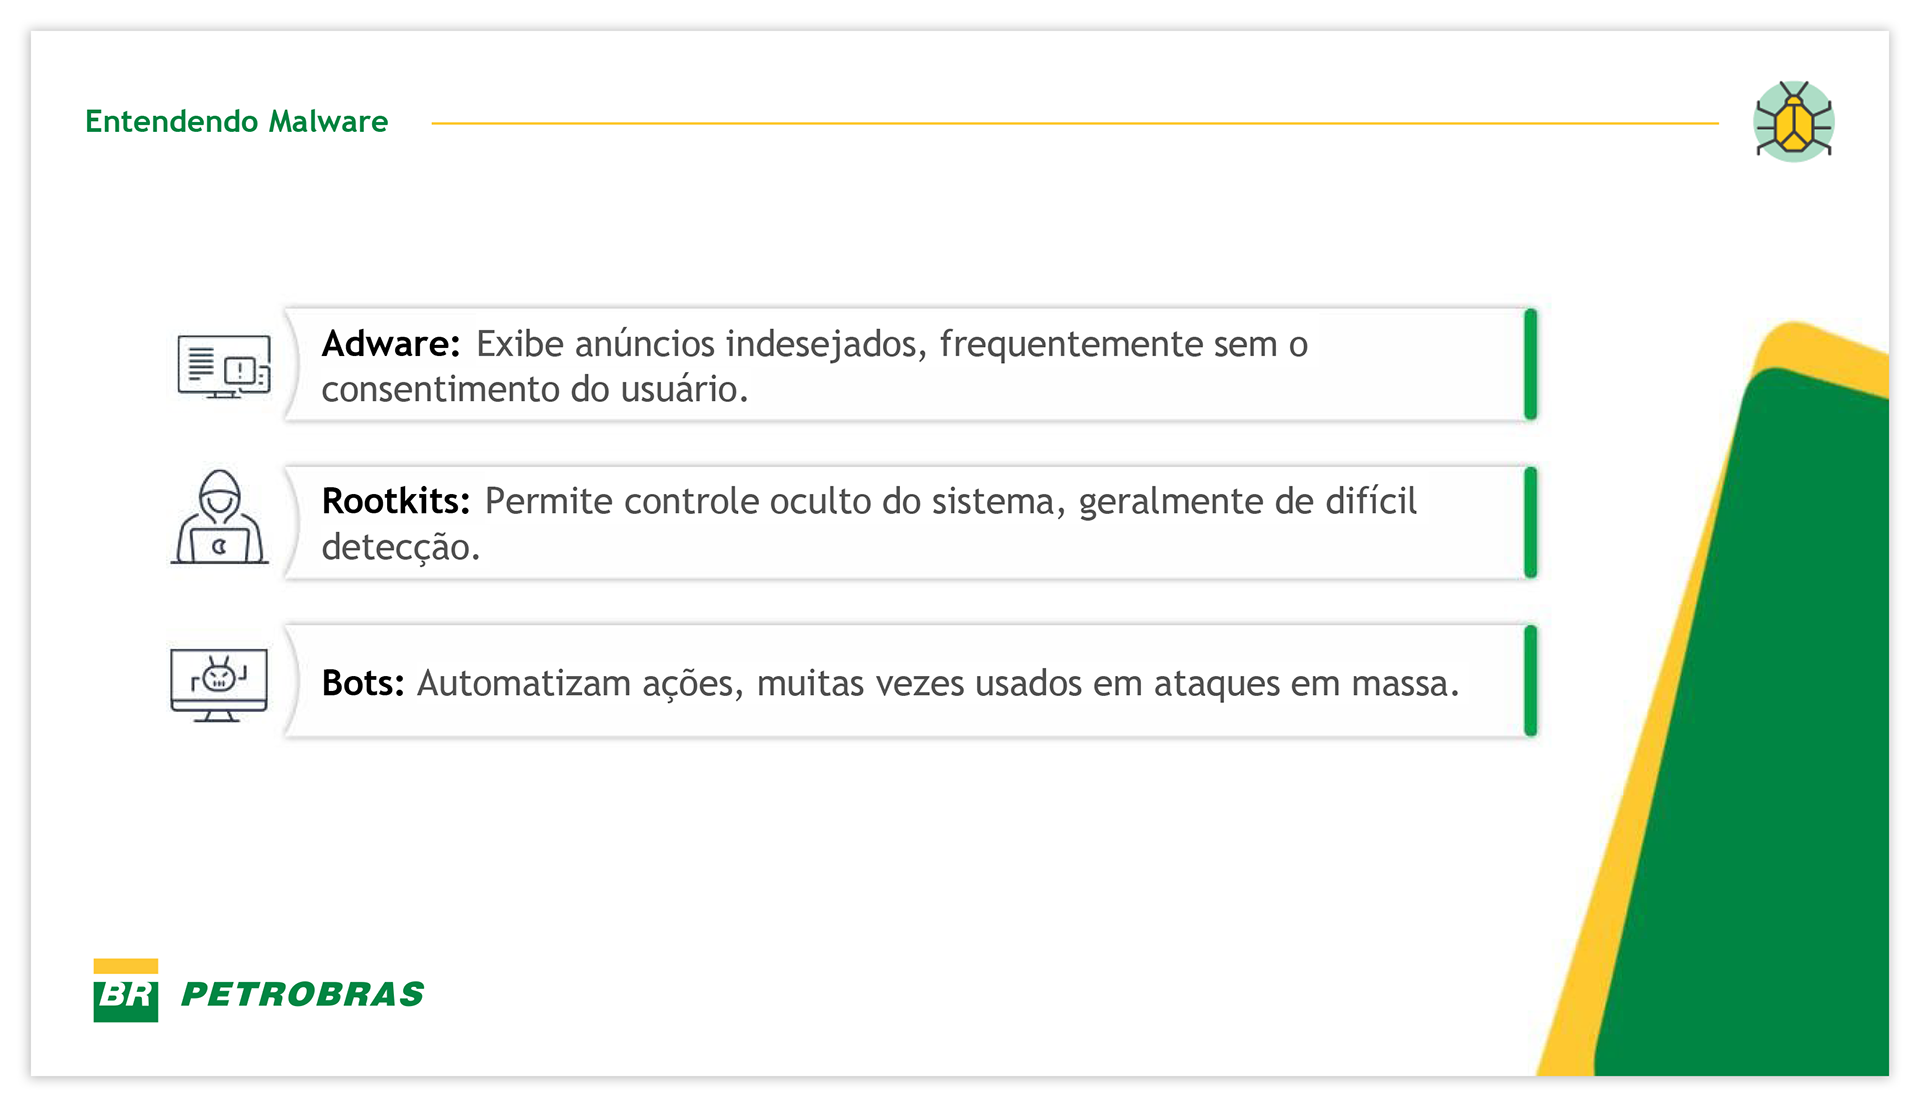This screenshot has height=1107, width=1920.
Task: Click the bold 'Adware:' label
Action: [x=390, y=344]
